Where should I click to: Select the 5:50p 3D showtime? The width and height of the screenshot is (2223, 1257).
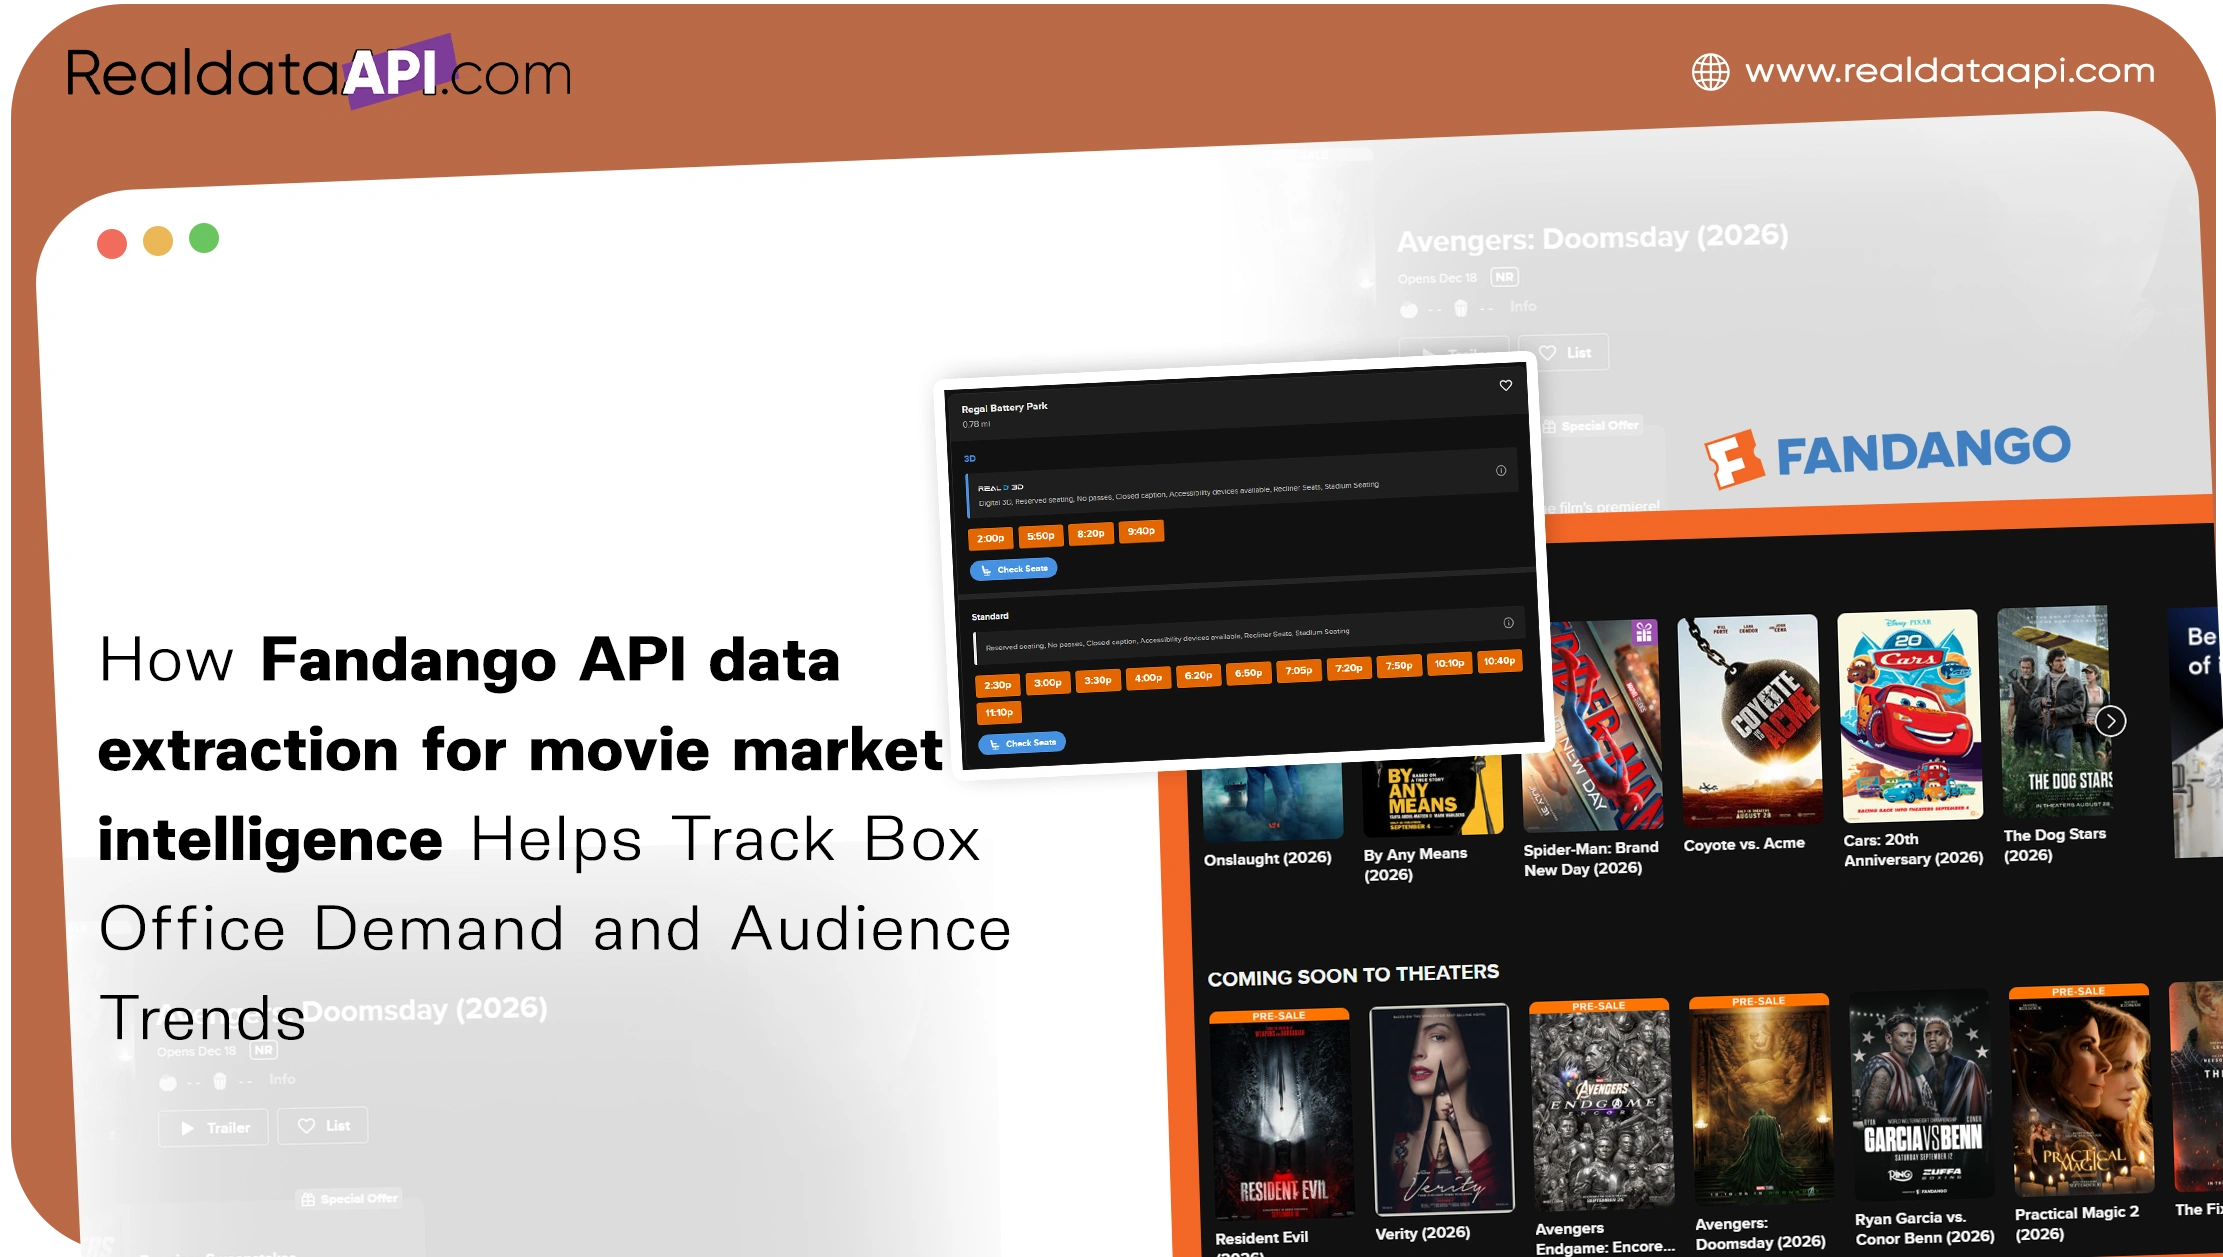(x=1040, y=536)
